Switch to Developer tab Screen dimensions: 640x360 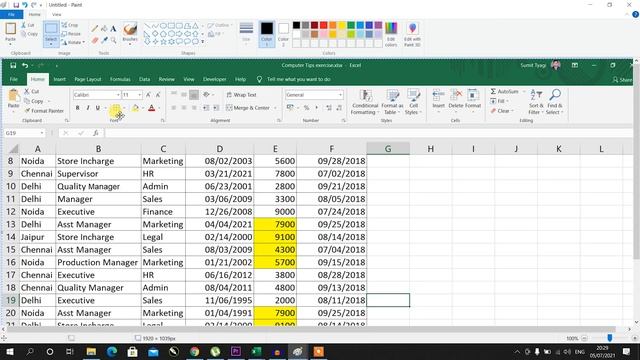point(215,79)
